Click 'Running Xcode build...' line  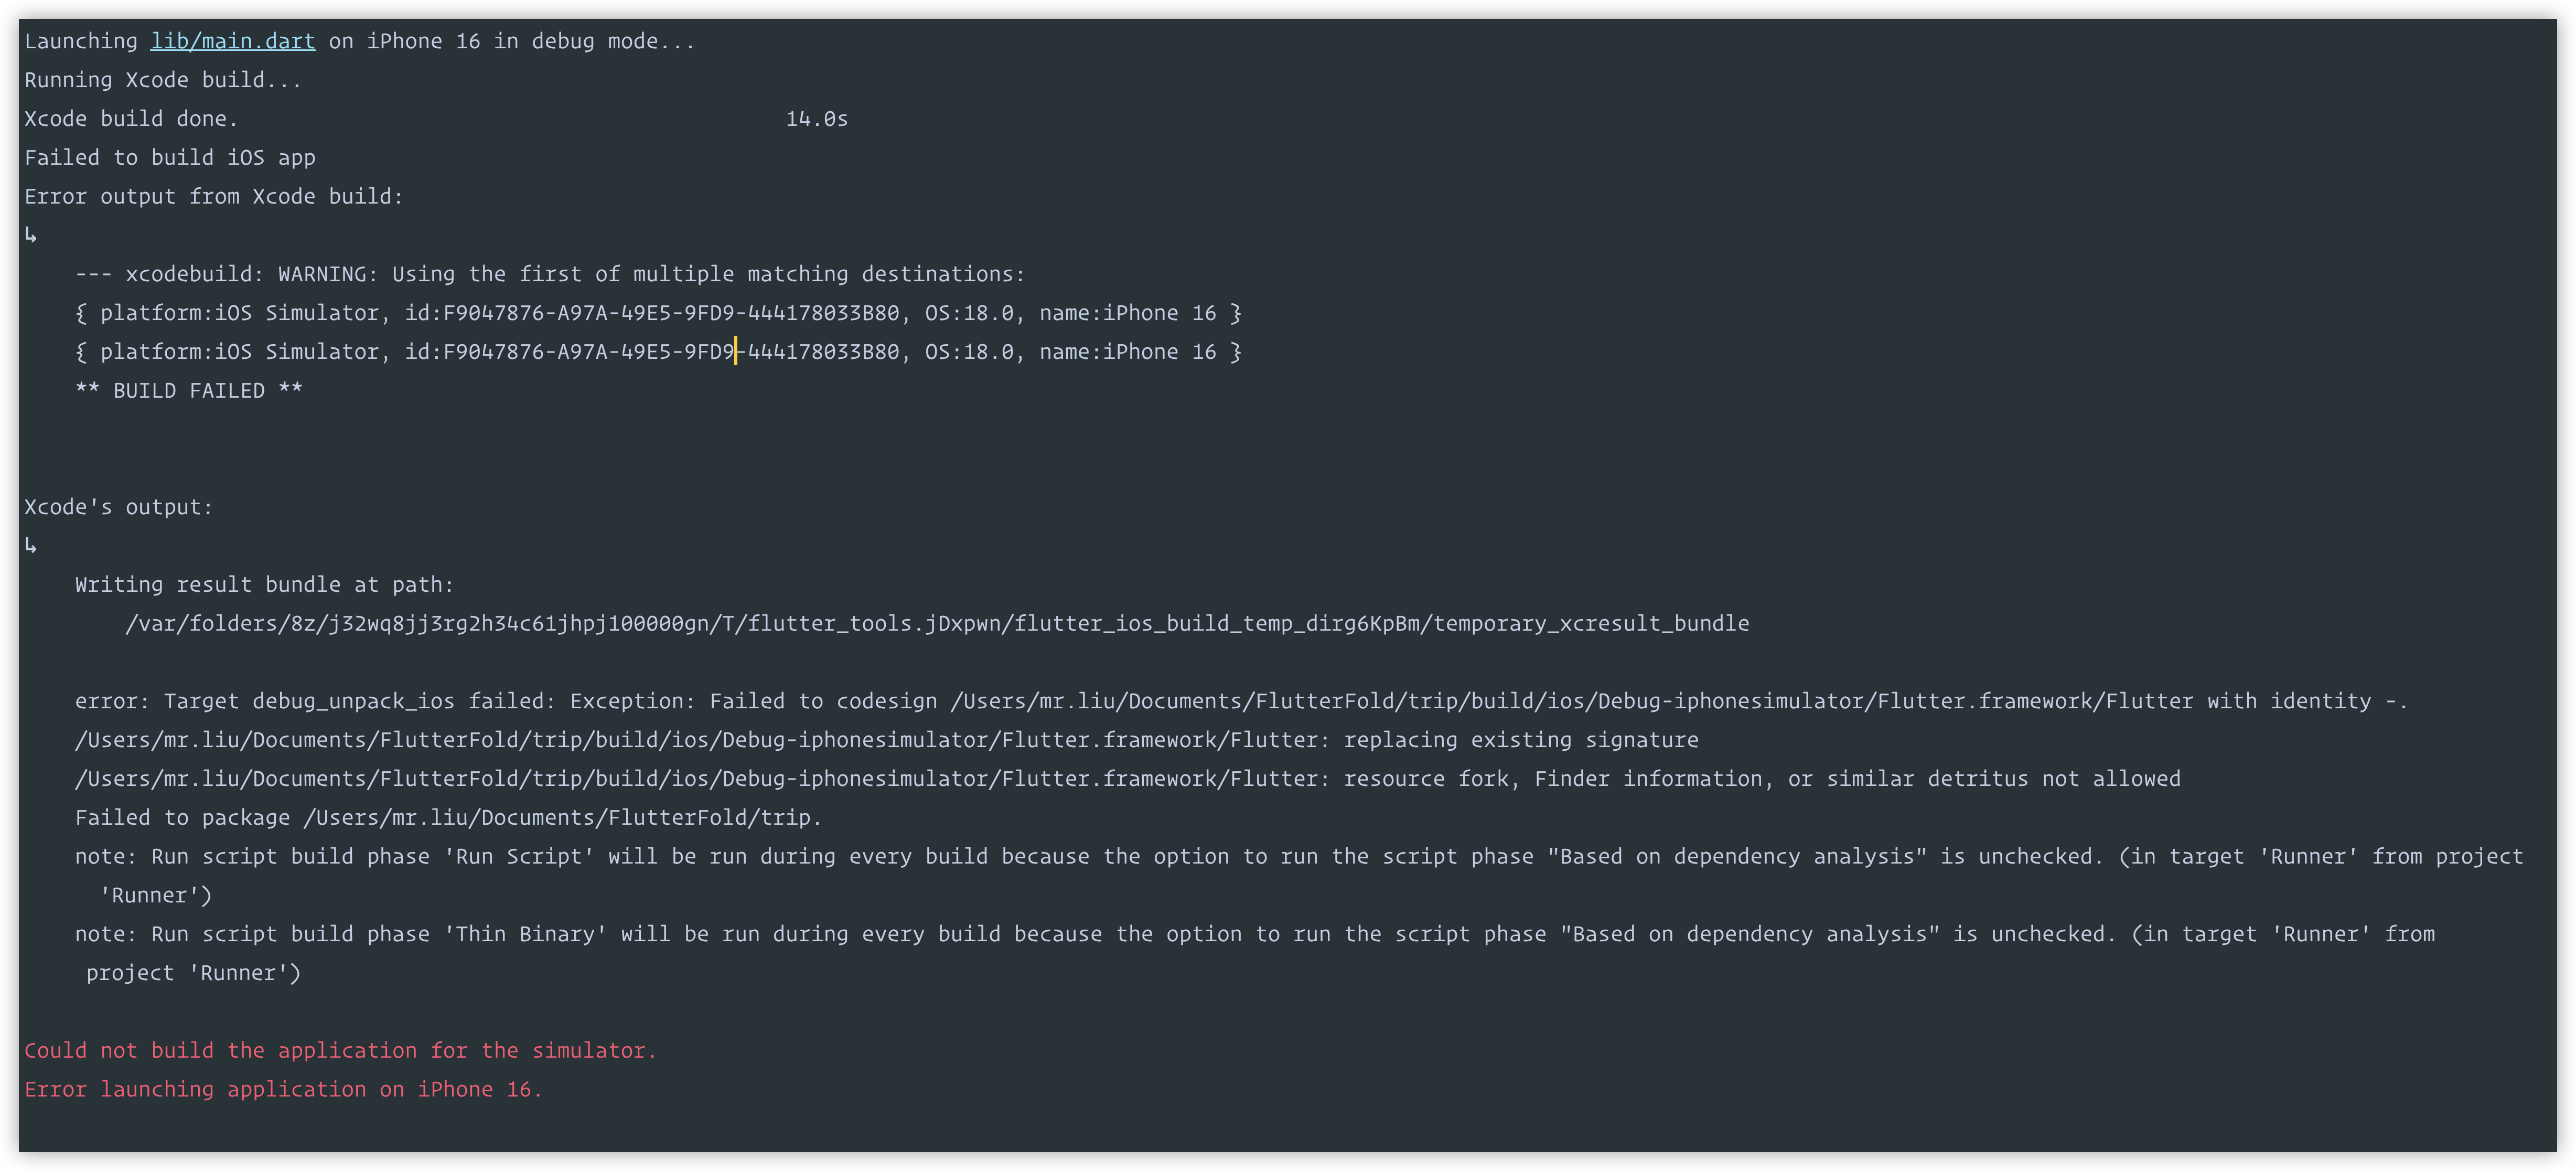pos(163,80)
